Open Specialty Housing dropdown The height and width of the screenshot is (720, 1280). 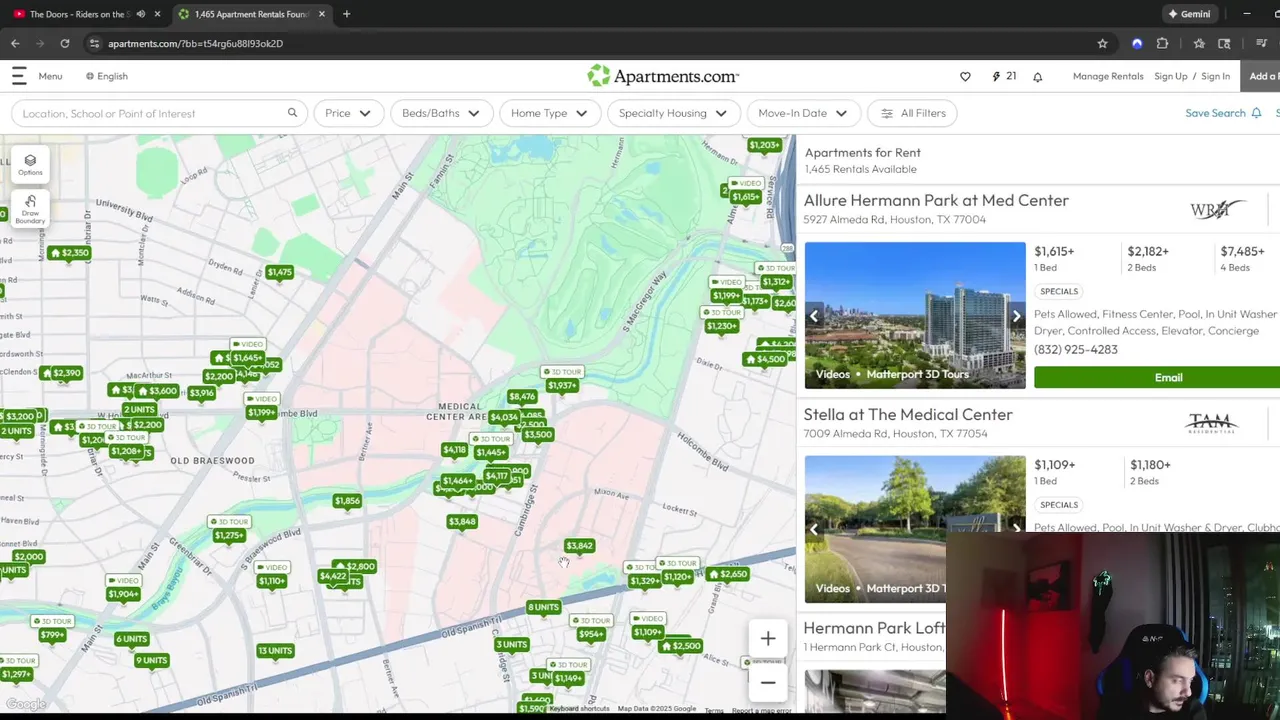point(673,113)
